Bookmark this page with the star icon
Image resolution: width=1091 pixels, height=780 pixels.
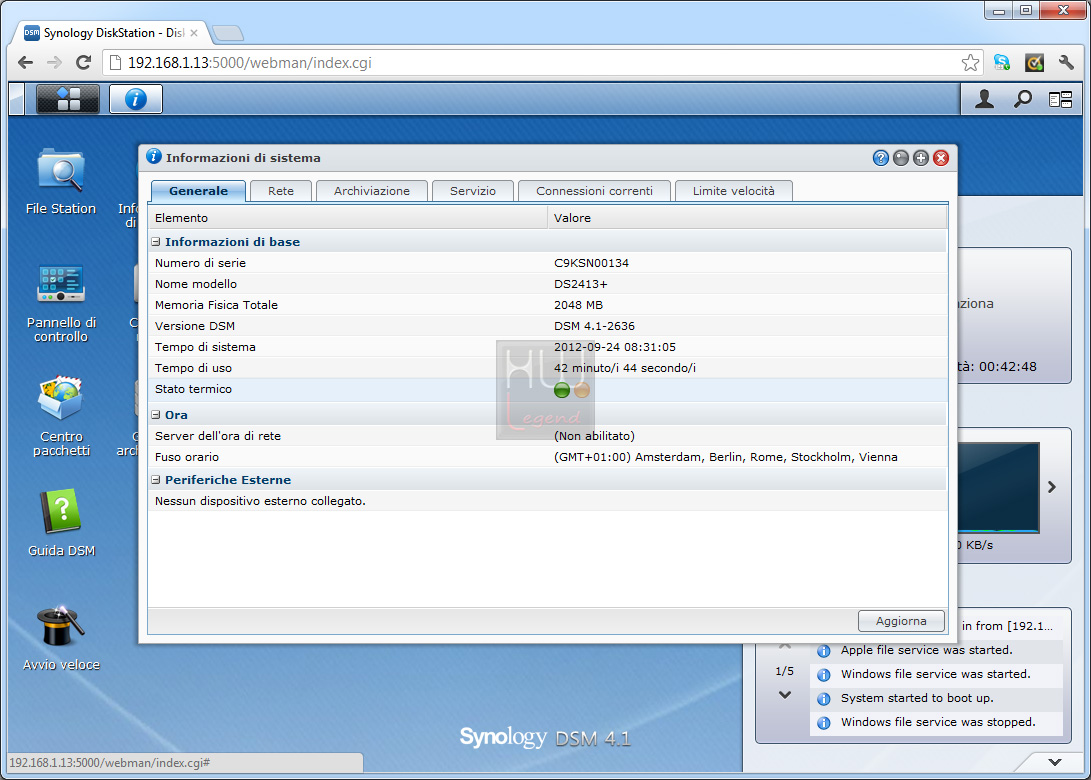970,63
